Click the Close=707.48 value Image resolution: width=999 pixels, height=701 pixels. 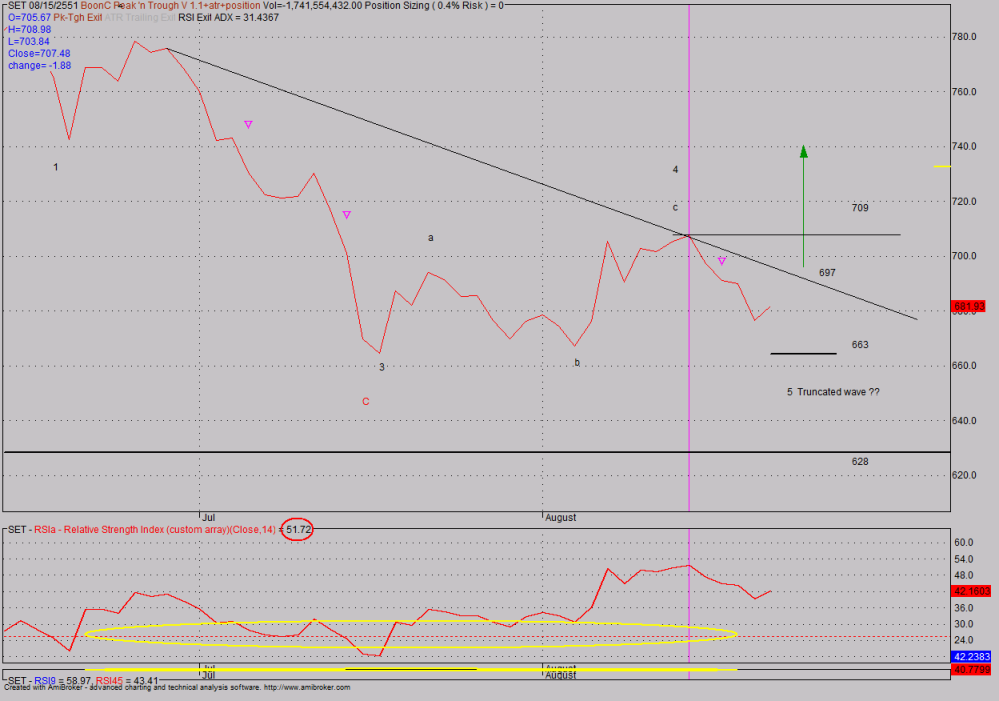tap(39, 54)
